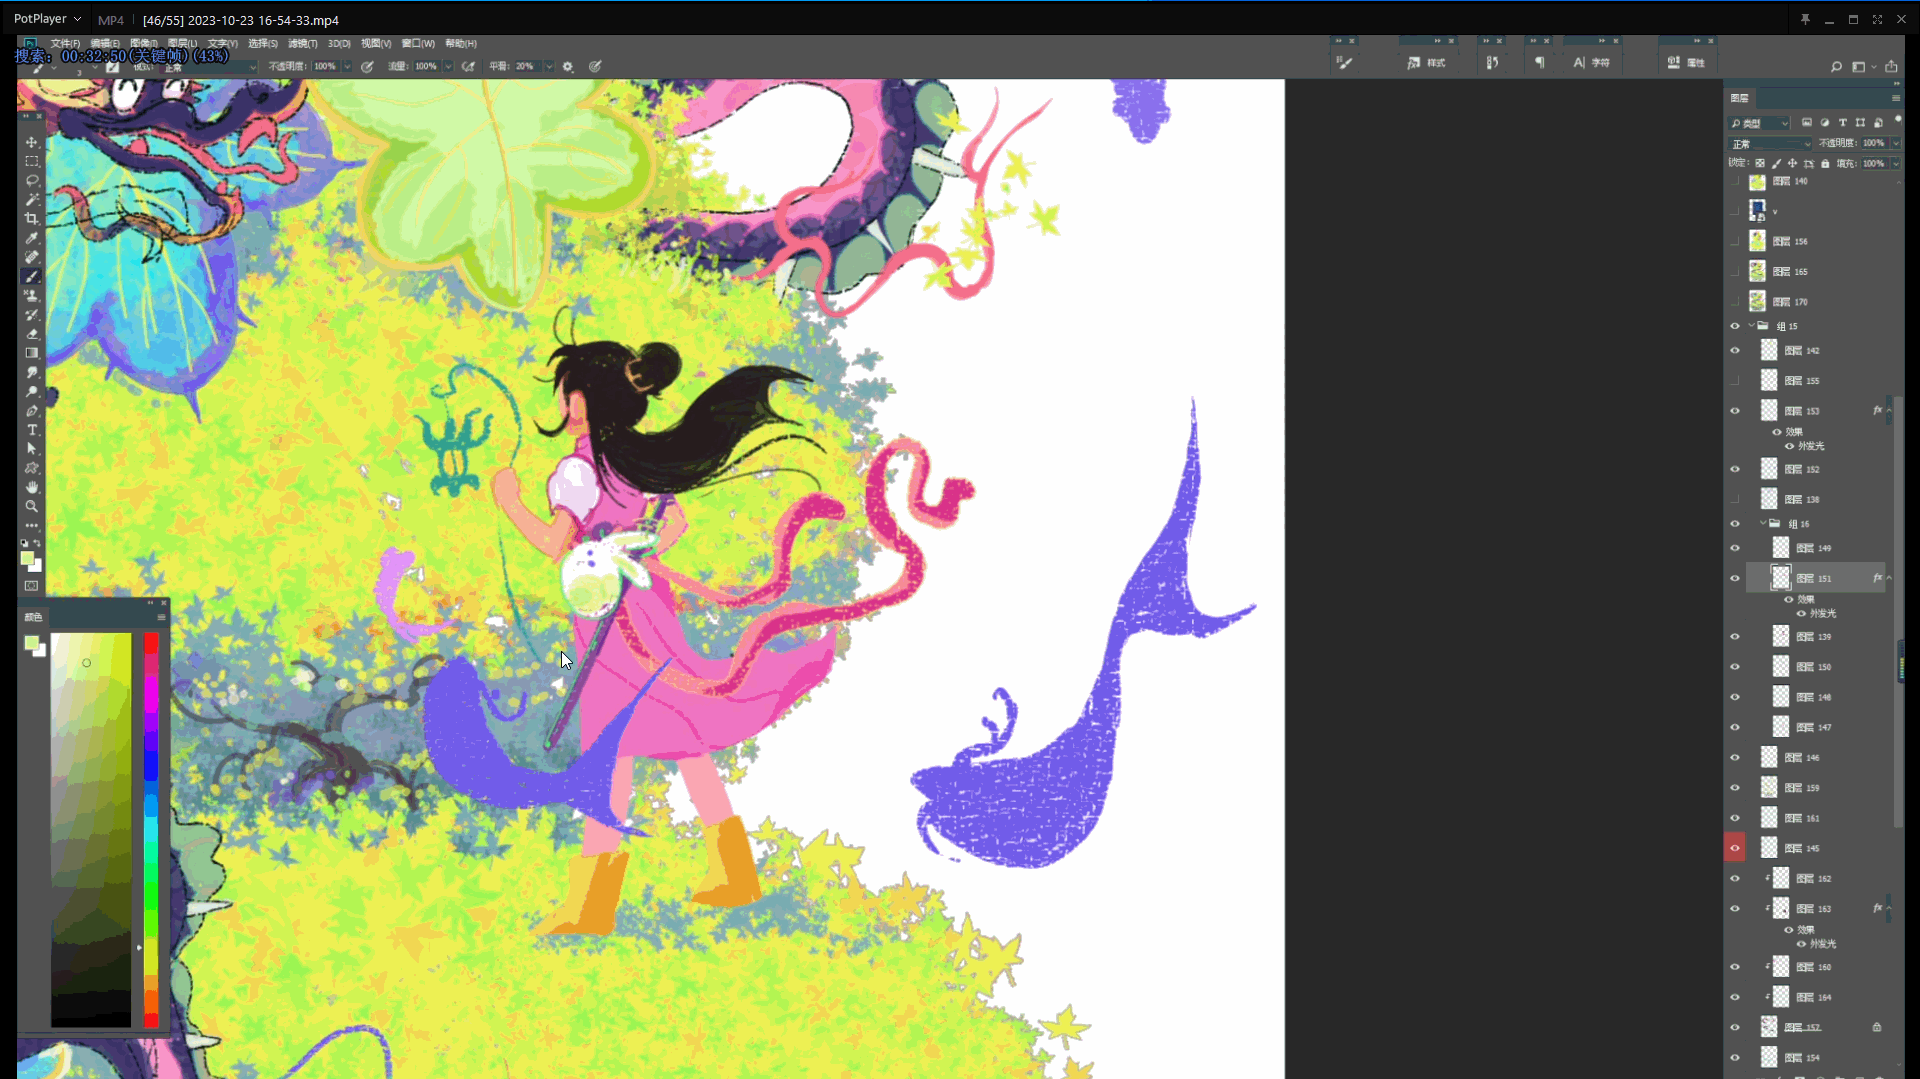This screenshot has height=1079, width=1920.
Task: Select the Rectangular Marquee tool
Action: [x=32, y=161]
